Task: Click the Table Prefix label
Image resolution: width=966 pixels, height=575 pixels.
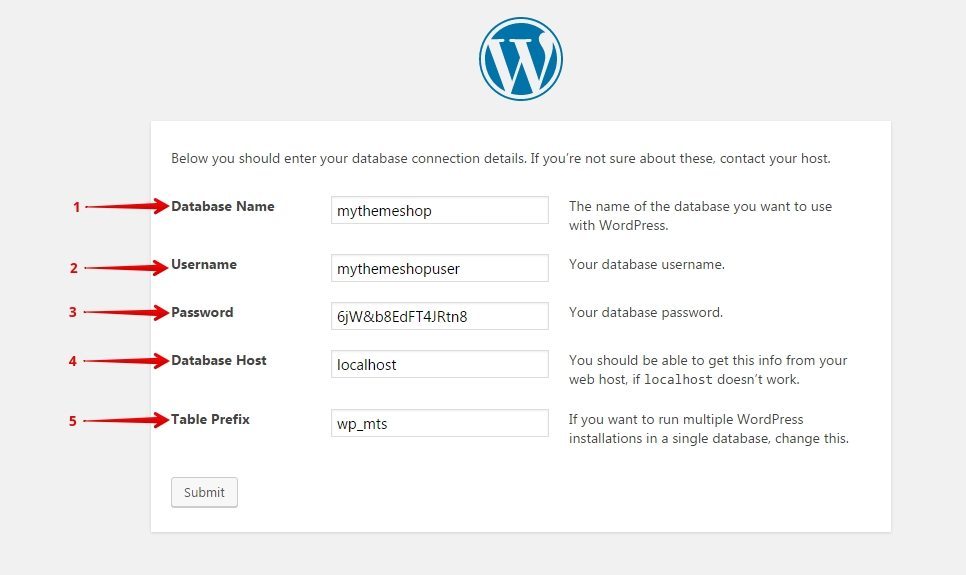Action: click(x=210, y=420)
